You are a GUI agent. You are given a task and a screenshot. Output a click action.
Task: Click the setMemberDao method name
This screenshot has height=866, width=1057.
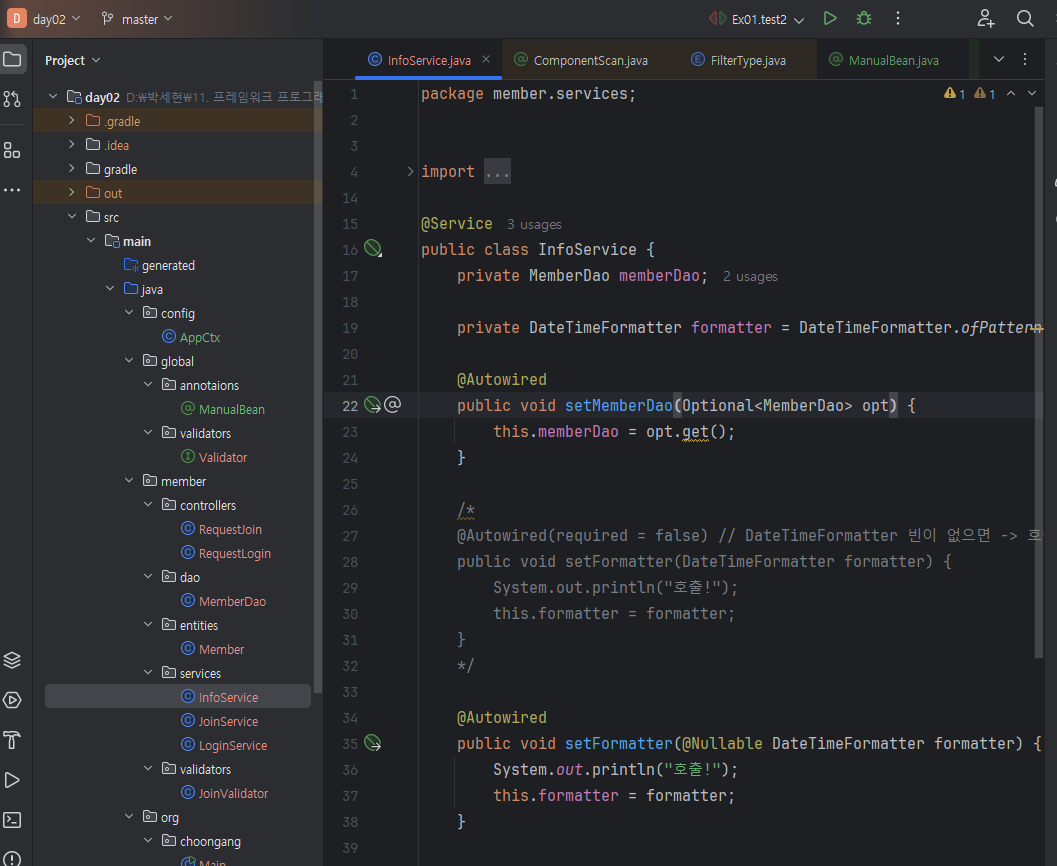click(x=618, y=405)
